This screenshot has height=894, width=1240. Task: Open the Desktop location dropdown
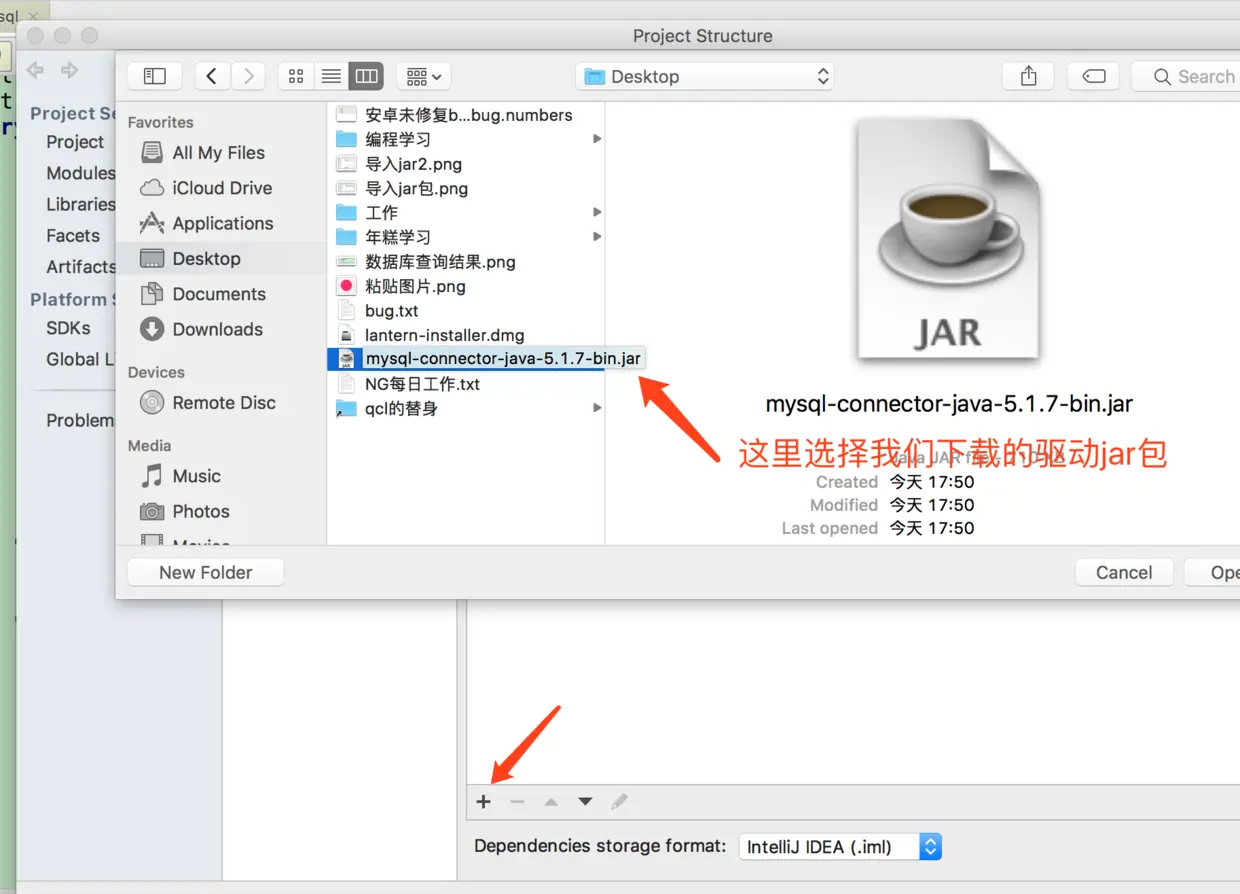pyautogui.click(x=704, y=75)
